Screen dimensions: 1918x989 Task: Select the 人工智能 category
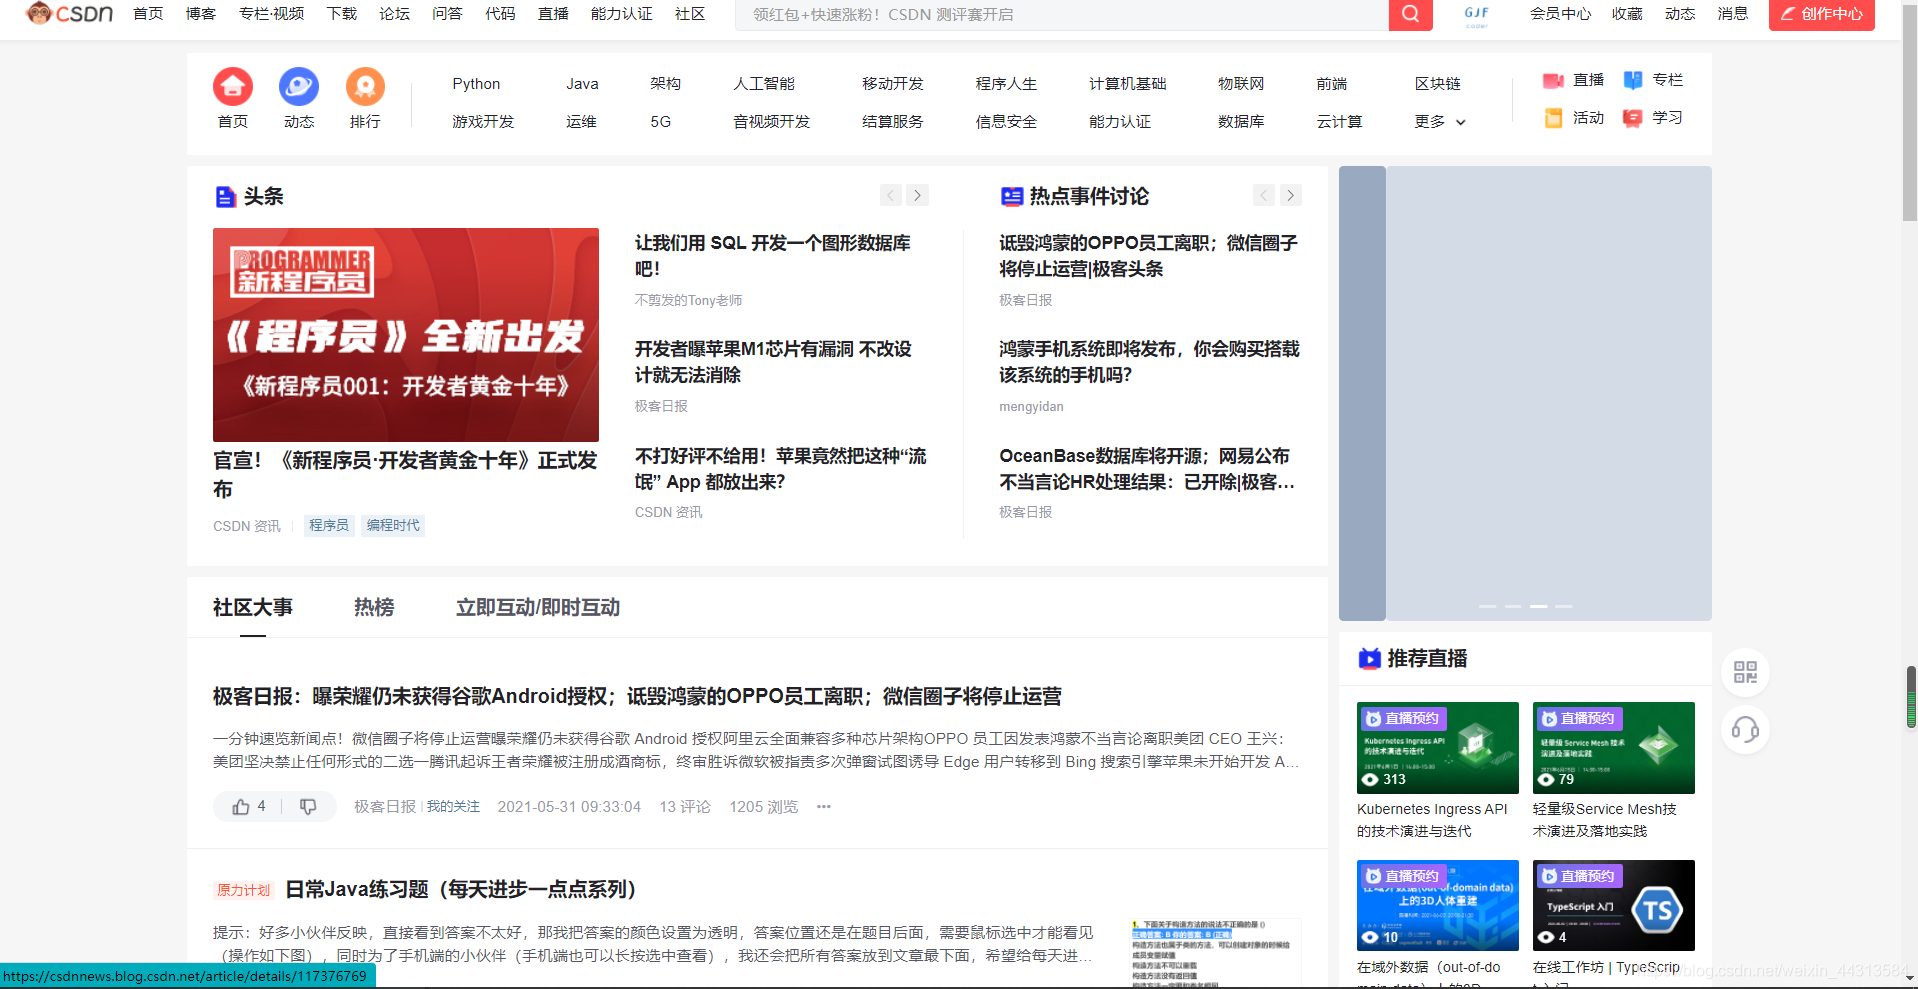pos(764,84)
